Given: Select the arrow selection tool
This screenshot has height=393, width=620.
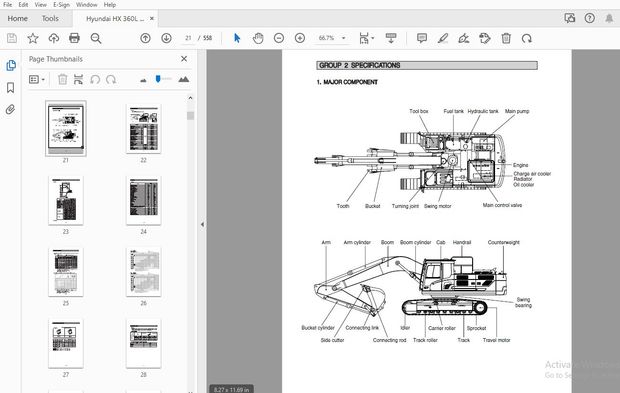Looking at the screenshot, I should [x=237, y=38].
